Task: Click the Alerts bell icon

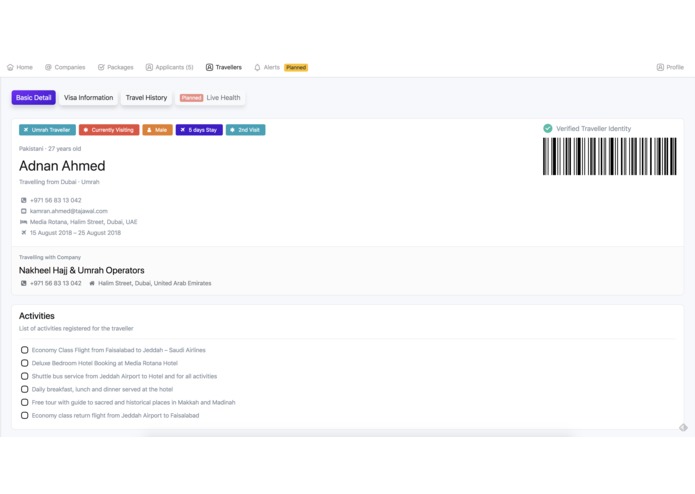Action: 257,67
